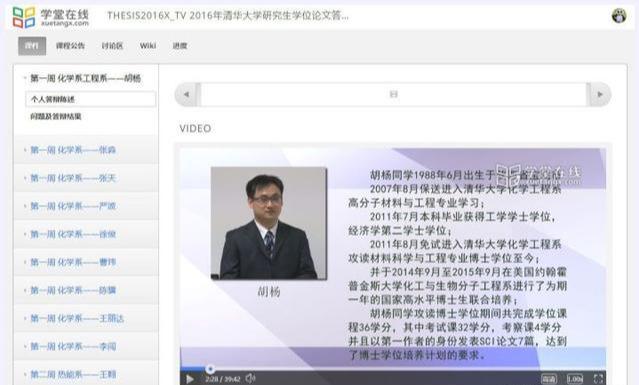Open the 高清 video quality selector

(549, 379)
